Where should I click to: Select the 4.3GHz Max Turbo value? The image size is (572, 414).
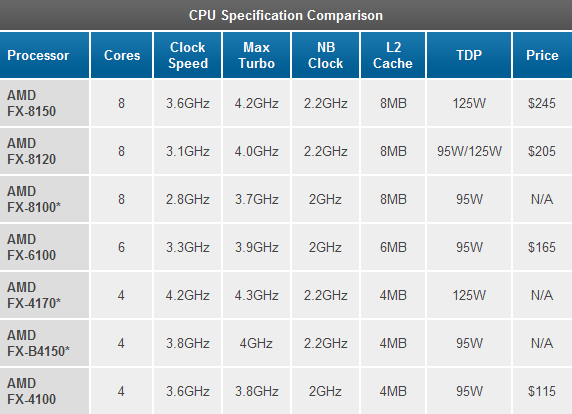pyautogui.click(x=256, y=295)
